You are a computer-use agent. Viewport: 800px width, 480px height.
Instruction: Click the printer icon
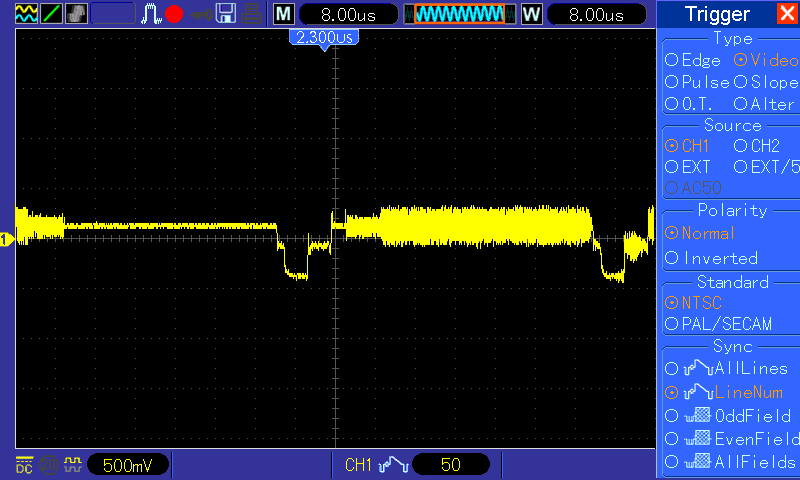tap(252, 14)
